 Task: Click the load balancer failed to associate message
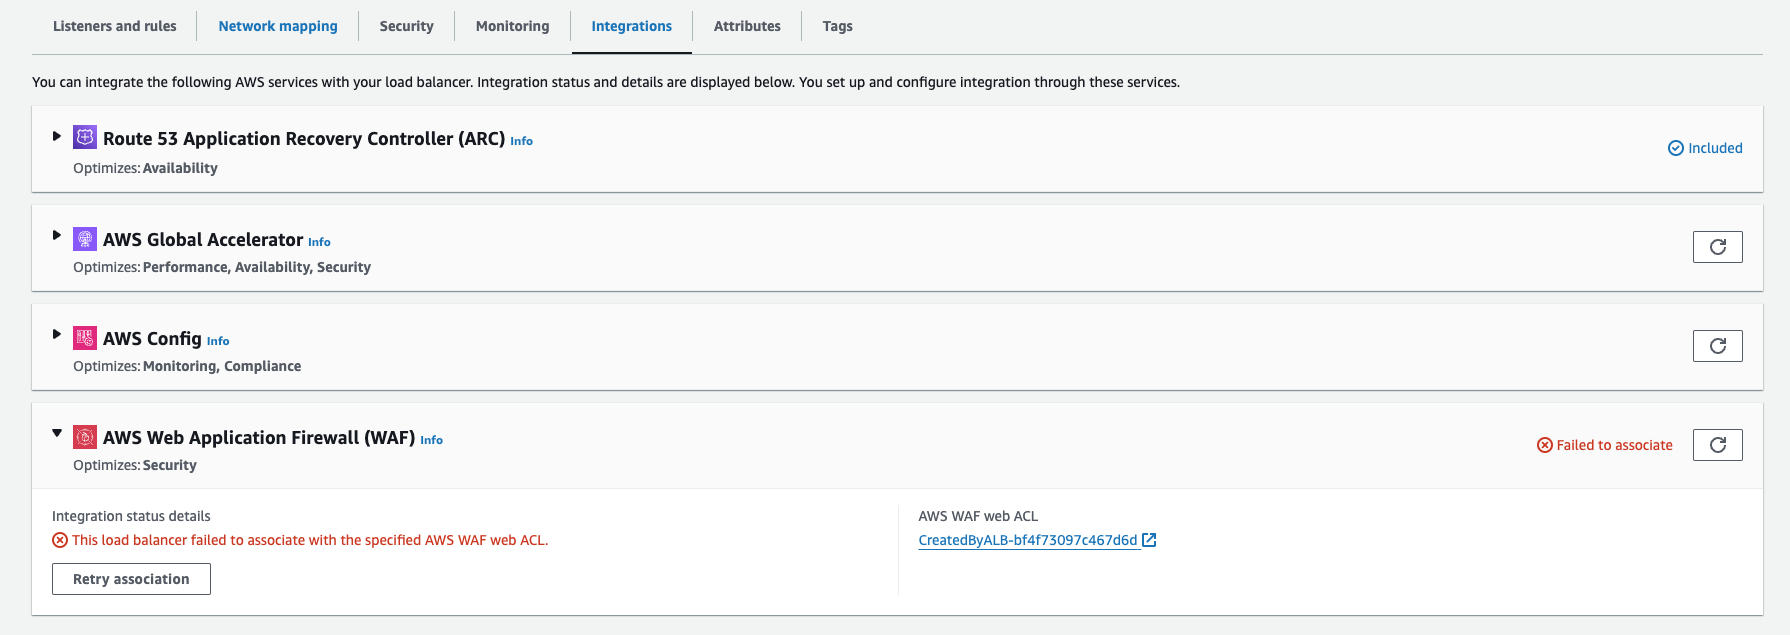pyautogui.click(x=310, y=540)
